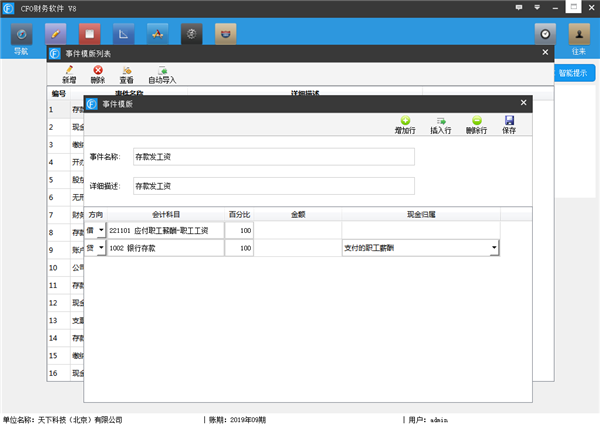600x426 pixels.
Task: Click the 金额 column header
Action: pos(297,214)
